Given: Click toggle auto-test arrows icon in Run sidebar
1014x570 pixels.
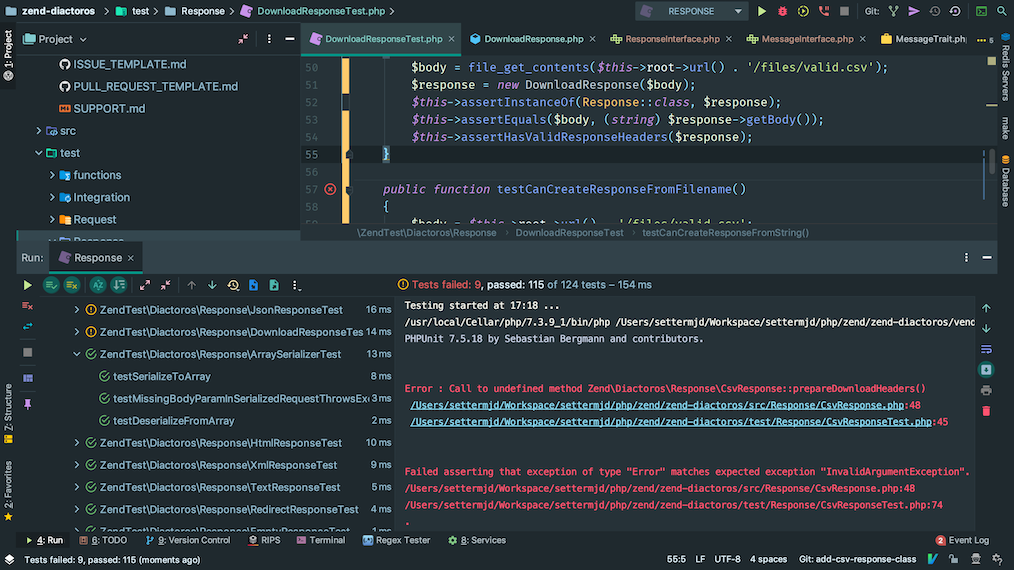Looking at the screenshot, I should coord(27,327).
